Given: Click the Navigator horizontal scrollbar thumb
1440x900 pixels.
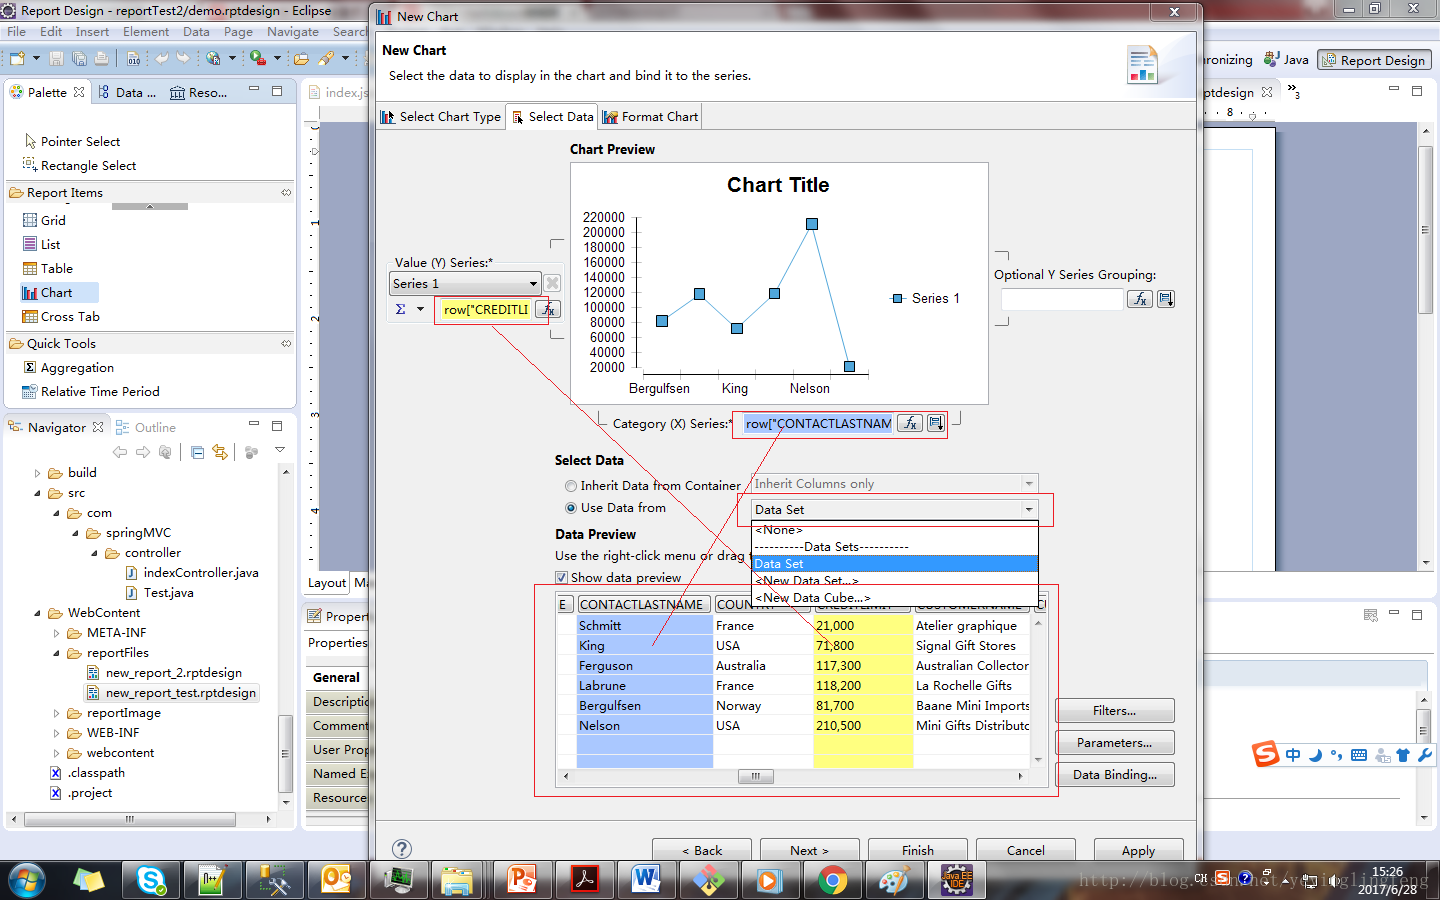Looking at the screenshot, I should coord(130,819).
